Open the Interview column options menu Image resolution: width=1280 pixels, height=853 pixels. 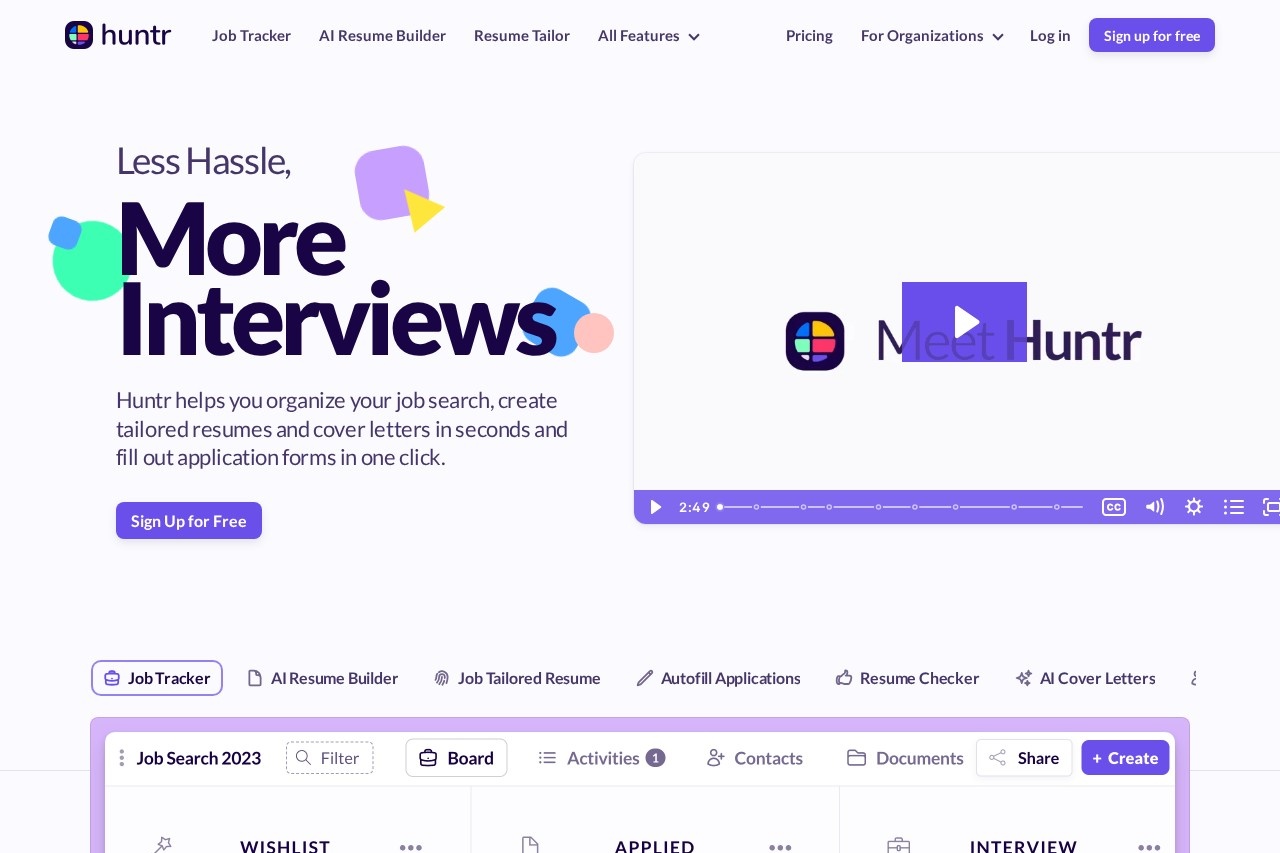click(1150, 847)
